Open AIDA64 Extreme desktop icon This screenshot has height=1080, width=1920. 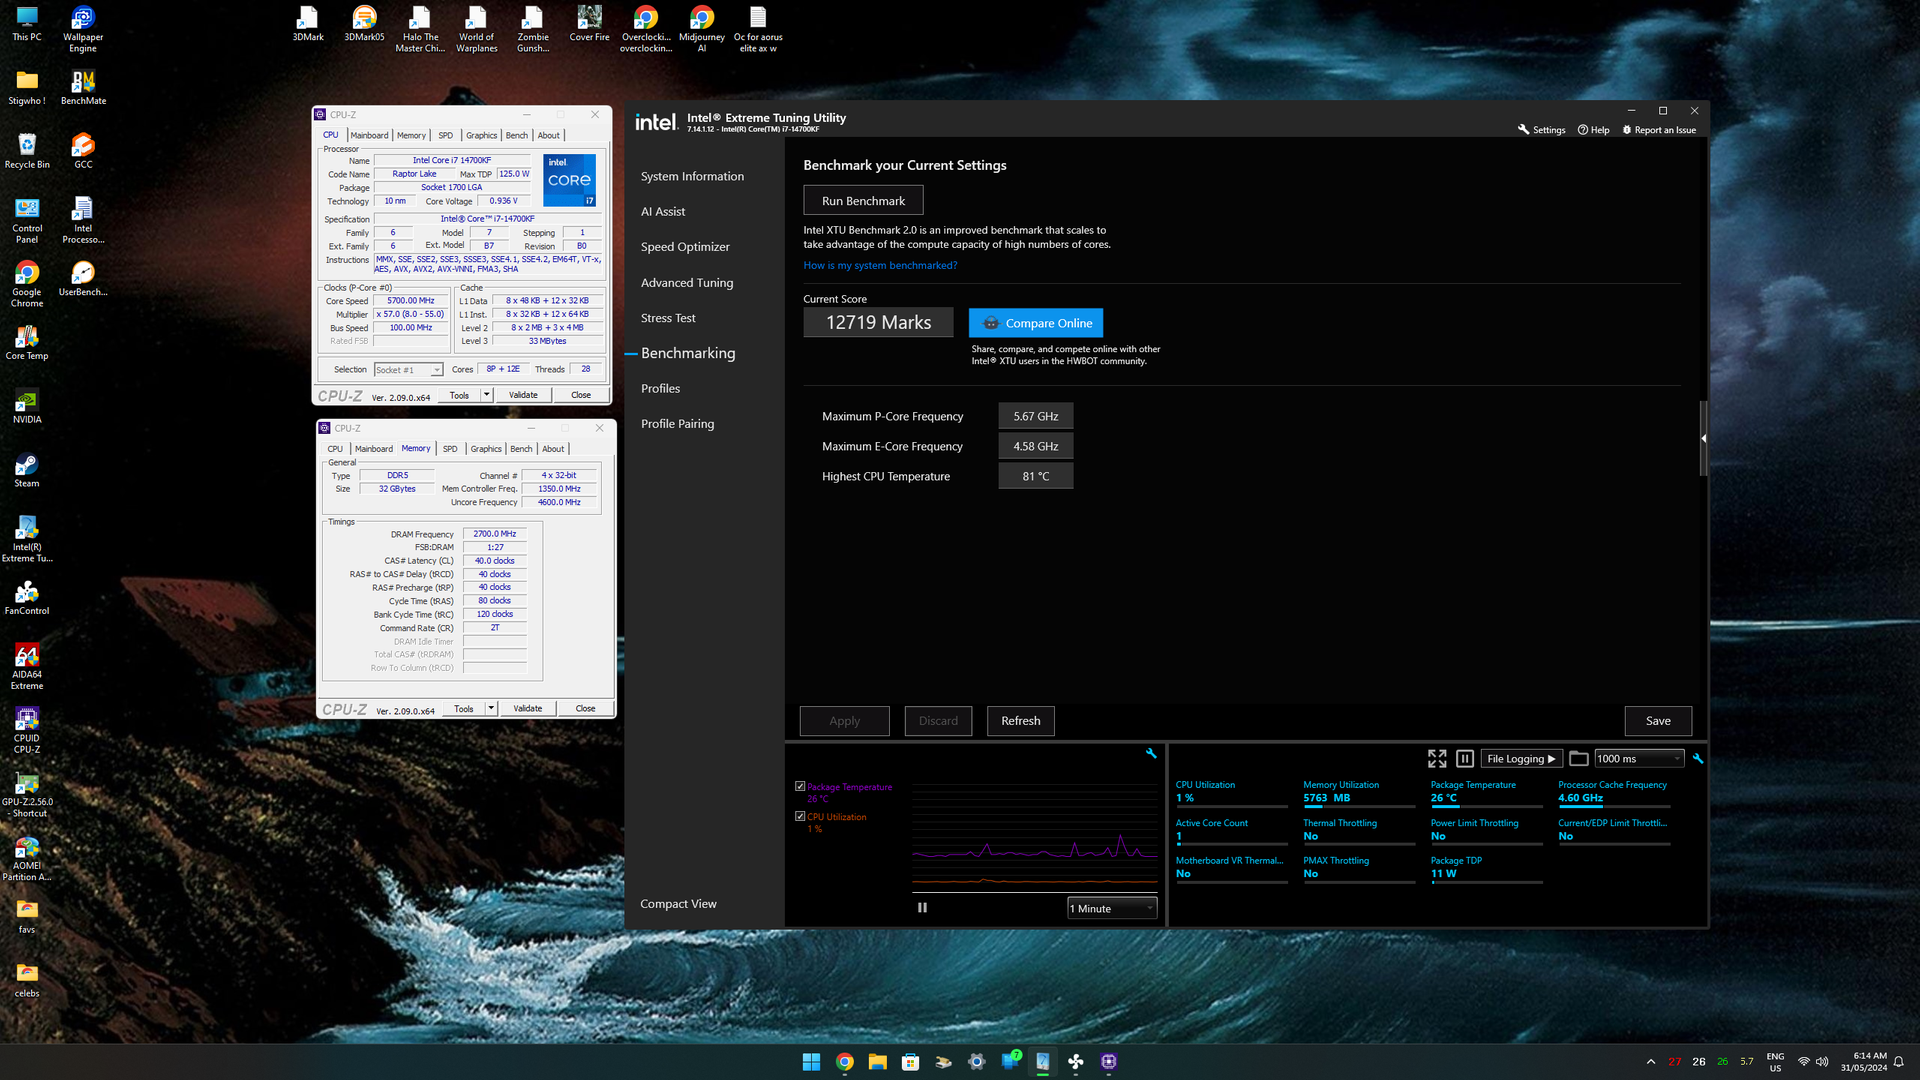[27, 667]
